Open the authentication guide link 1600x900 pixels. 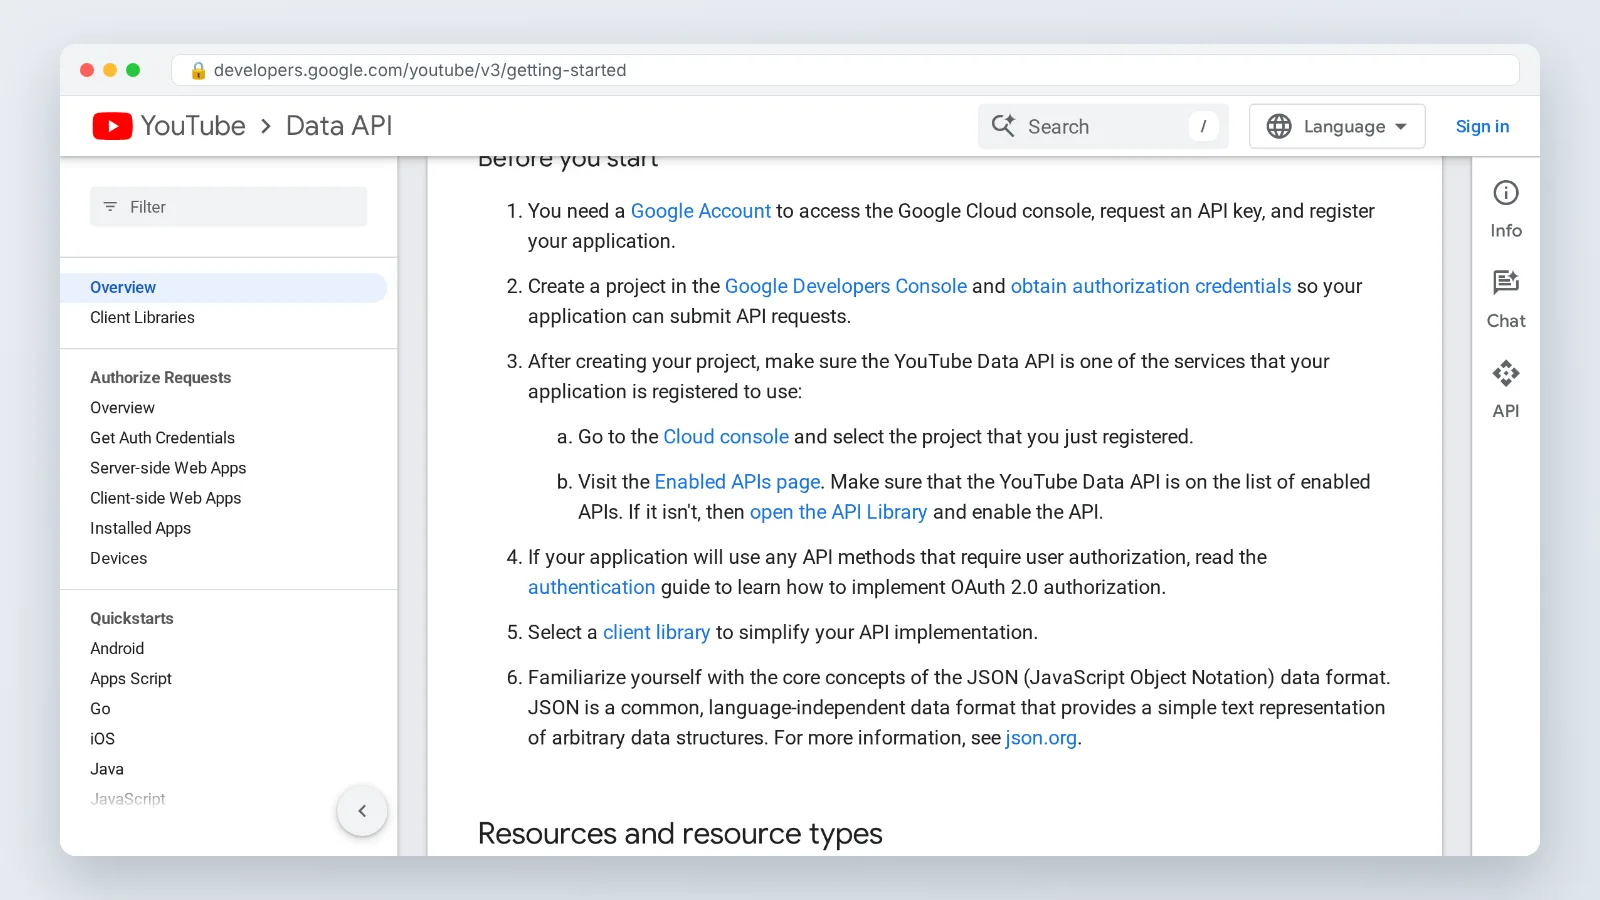click(591, 587)
